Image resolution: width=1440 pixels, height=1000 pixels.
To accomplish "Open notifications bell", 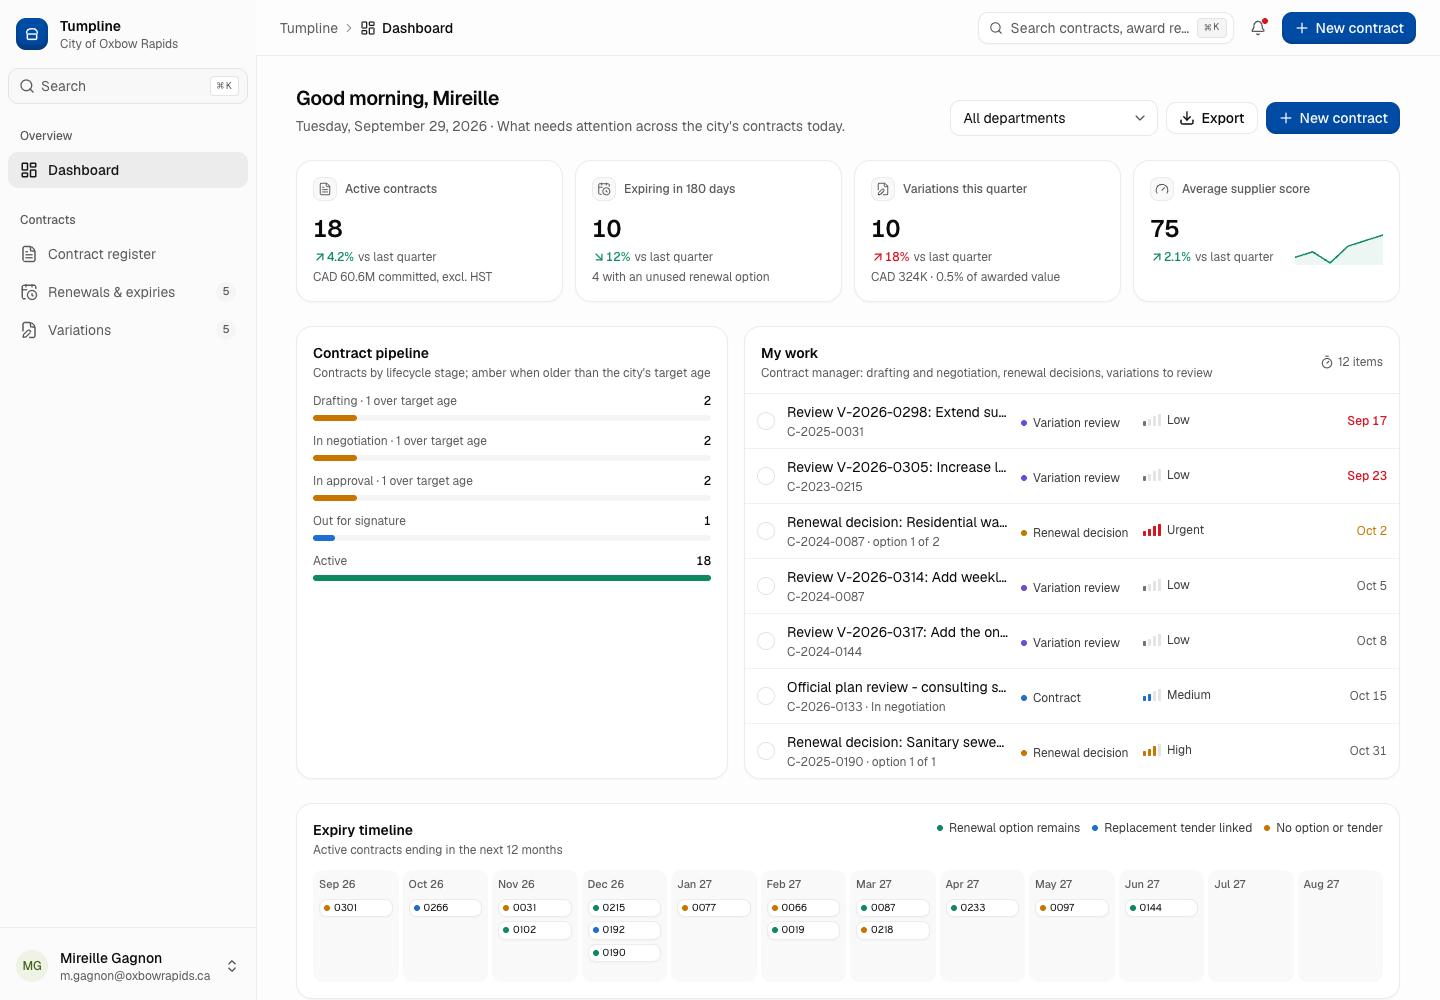I will (x=1258, y=28).
